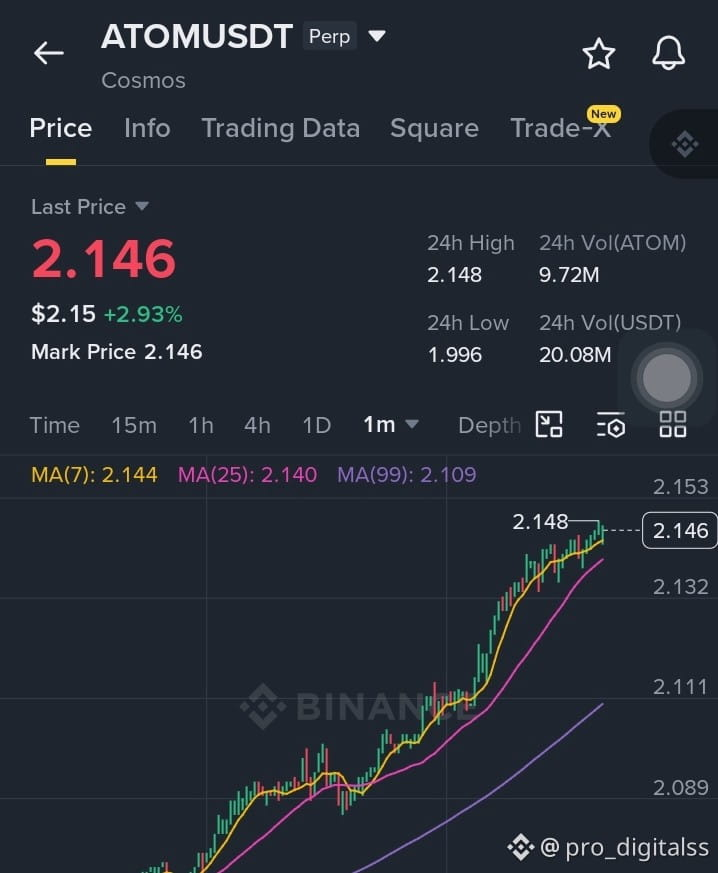This screenshot has height=873, width=718.
Task: Tap the 24h Vol(USDT) value 20.08M
Action: coord(575,355)
